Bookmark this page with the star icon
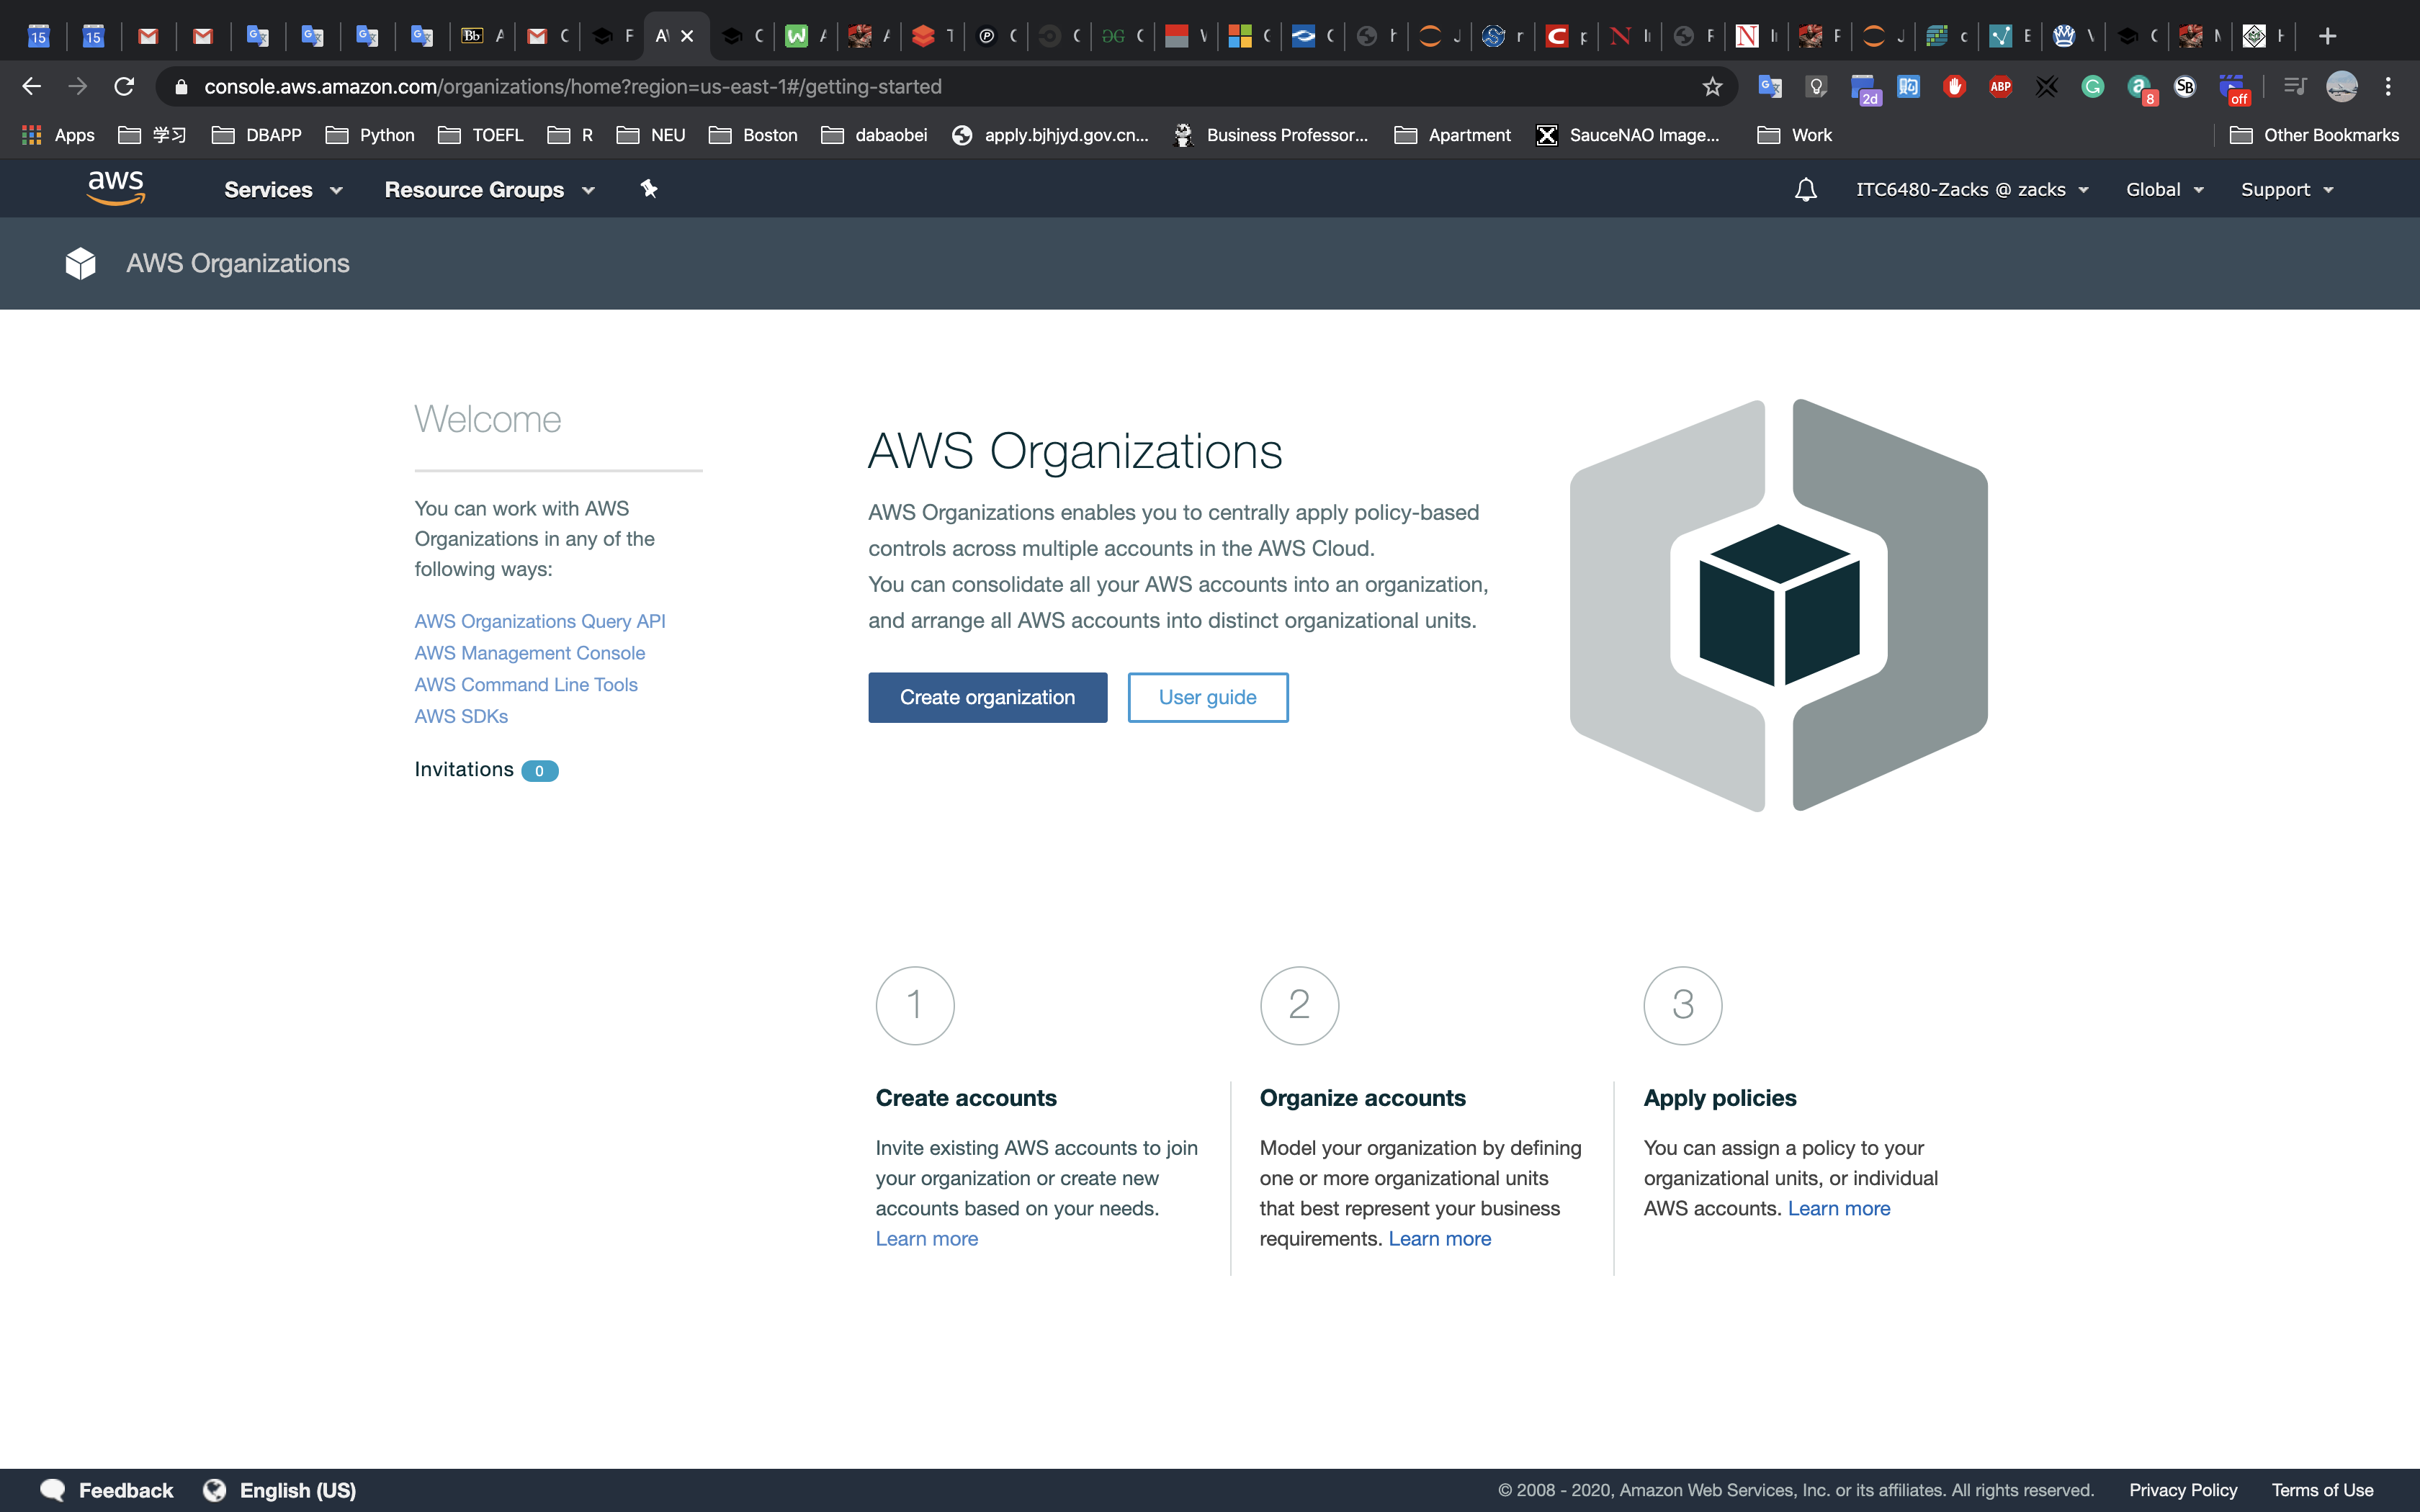Viewport: 2420px width, 1512px height. coord(1712,87)
